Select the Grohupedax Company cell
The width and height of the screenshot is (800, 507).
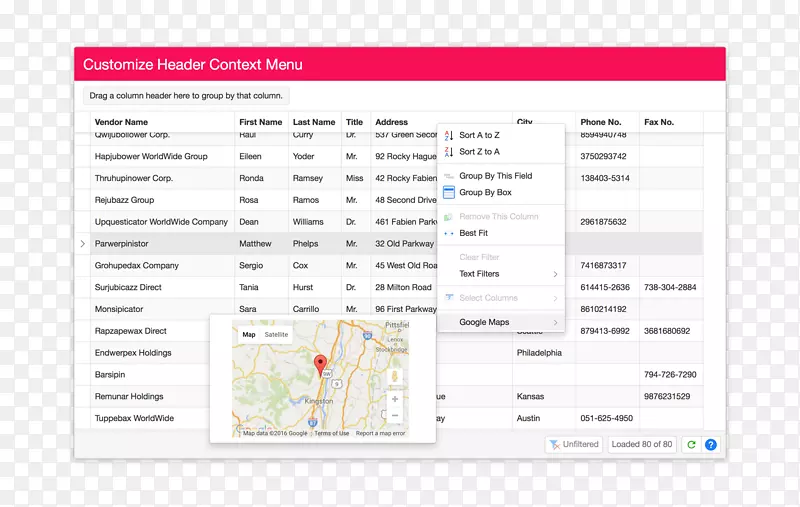click(x=162, y=266)
